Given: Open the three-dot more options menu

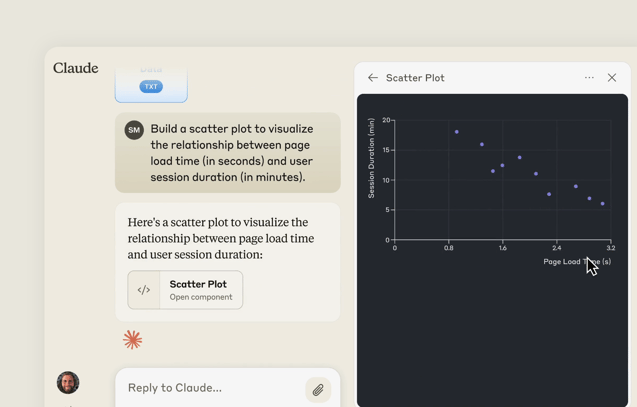Looking at the screenshot, I should [589, 78].
